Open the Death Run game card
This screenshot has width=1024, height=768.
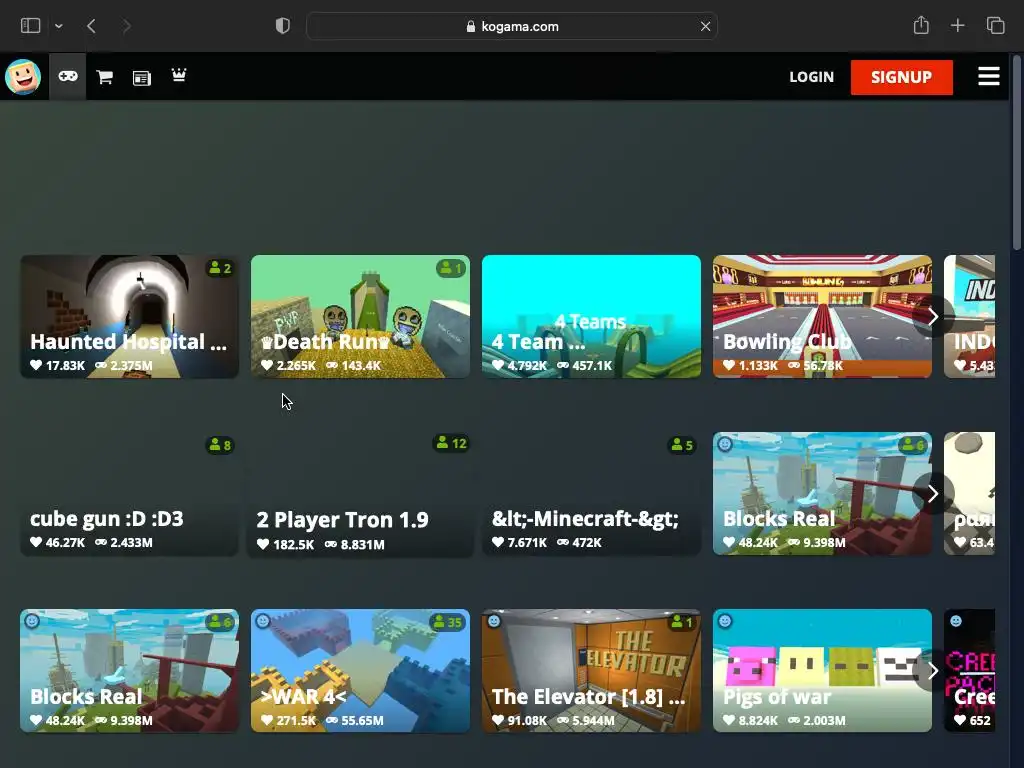click(x=360, y=316)
